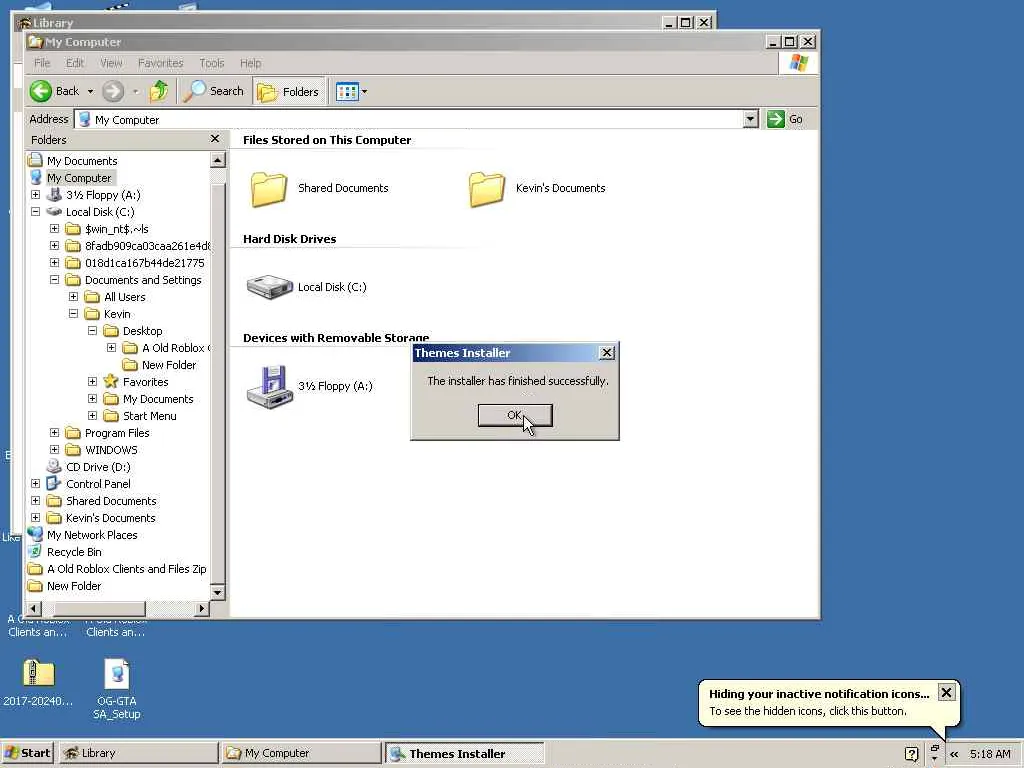This screenshot has width=1024, height=768.
Task: Show hidden tray icons chevron
Action: pos(954,754)
